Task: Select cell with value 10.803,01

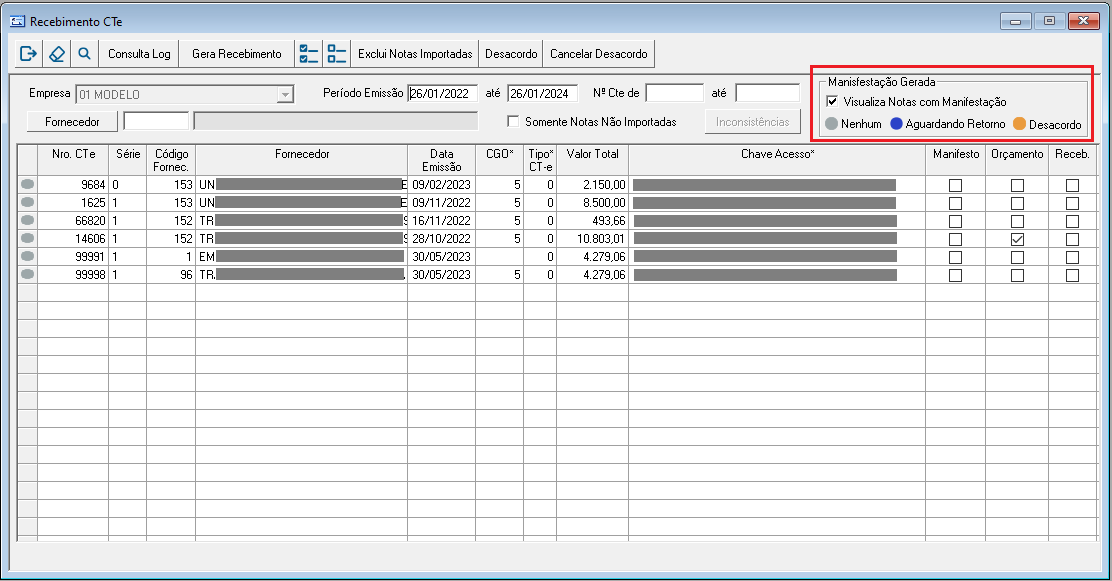Action: (x=592, y=238)
